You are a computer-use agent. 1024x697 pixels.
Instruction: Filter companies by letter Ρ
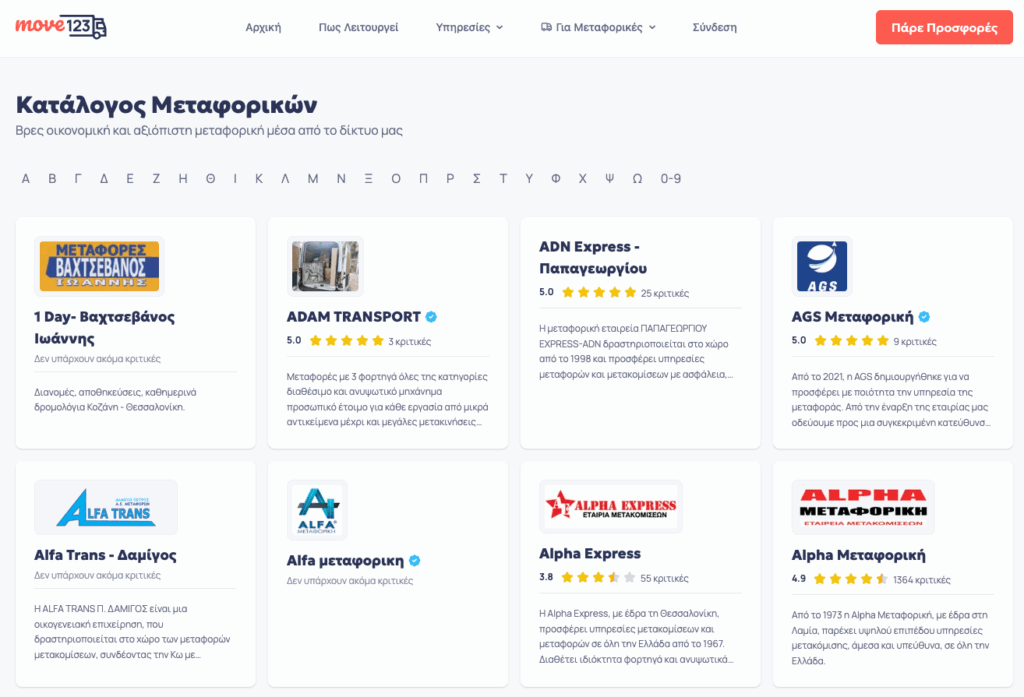coord(450,178)
